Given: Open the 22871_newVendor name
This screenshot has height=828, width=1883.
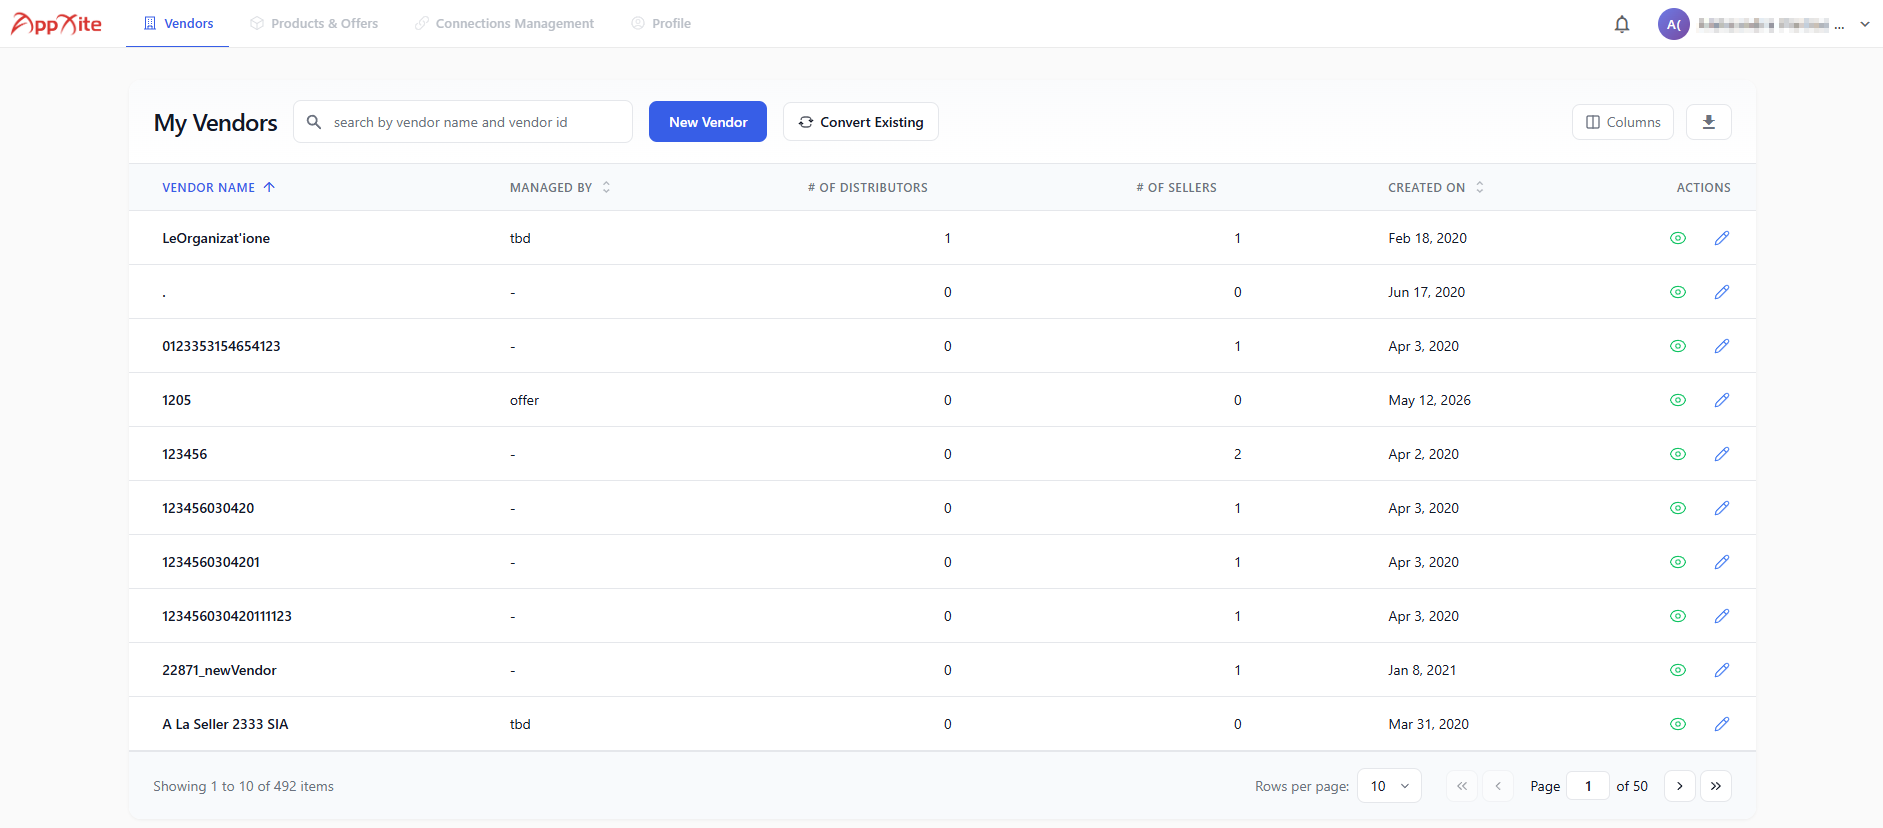Looking at the screenshot, I should coord(219,670).
